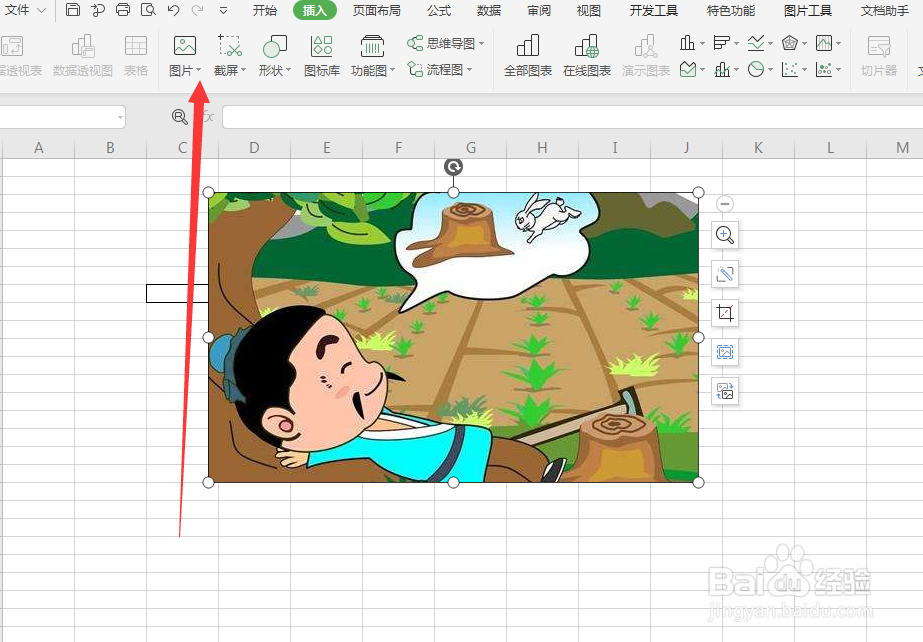Expand the quick access toolbar customize arrow
Screen dimensions: 923x642
pos(223,10)
